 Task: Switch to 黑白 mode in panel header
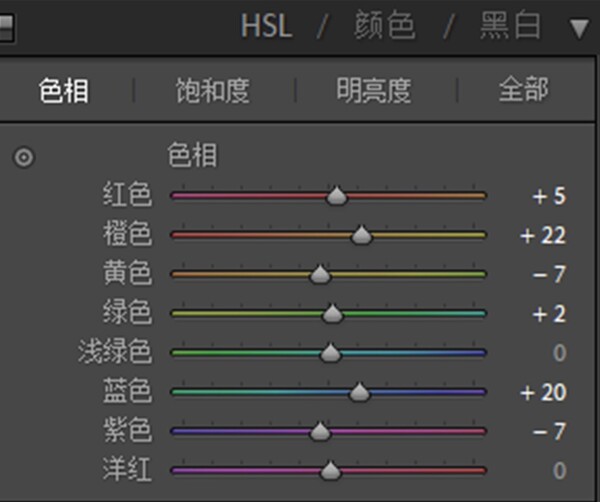(510, 25)
